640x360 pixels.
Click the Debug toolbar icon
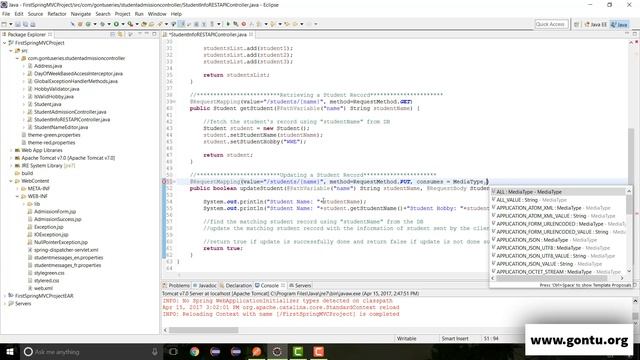click(102, 24)
